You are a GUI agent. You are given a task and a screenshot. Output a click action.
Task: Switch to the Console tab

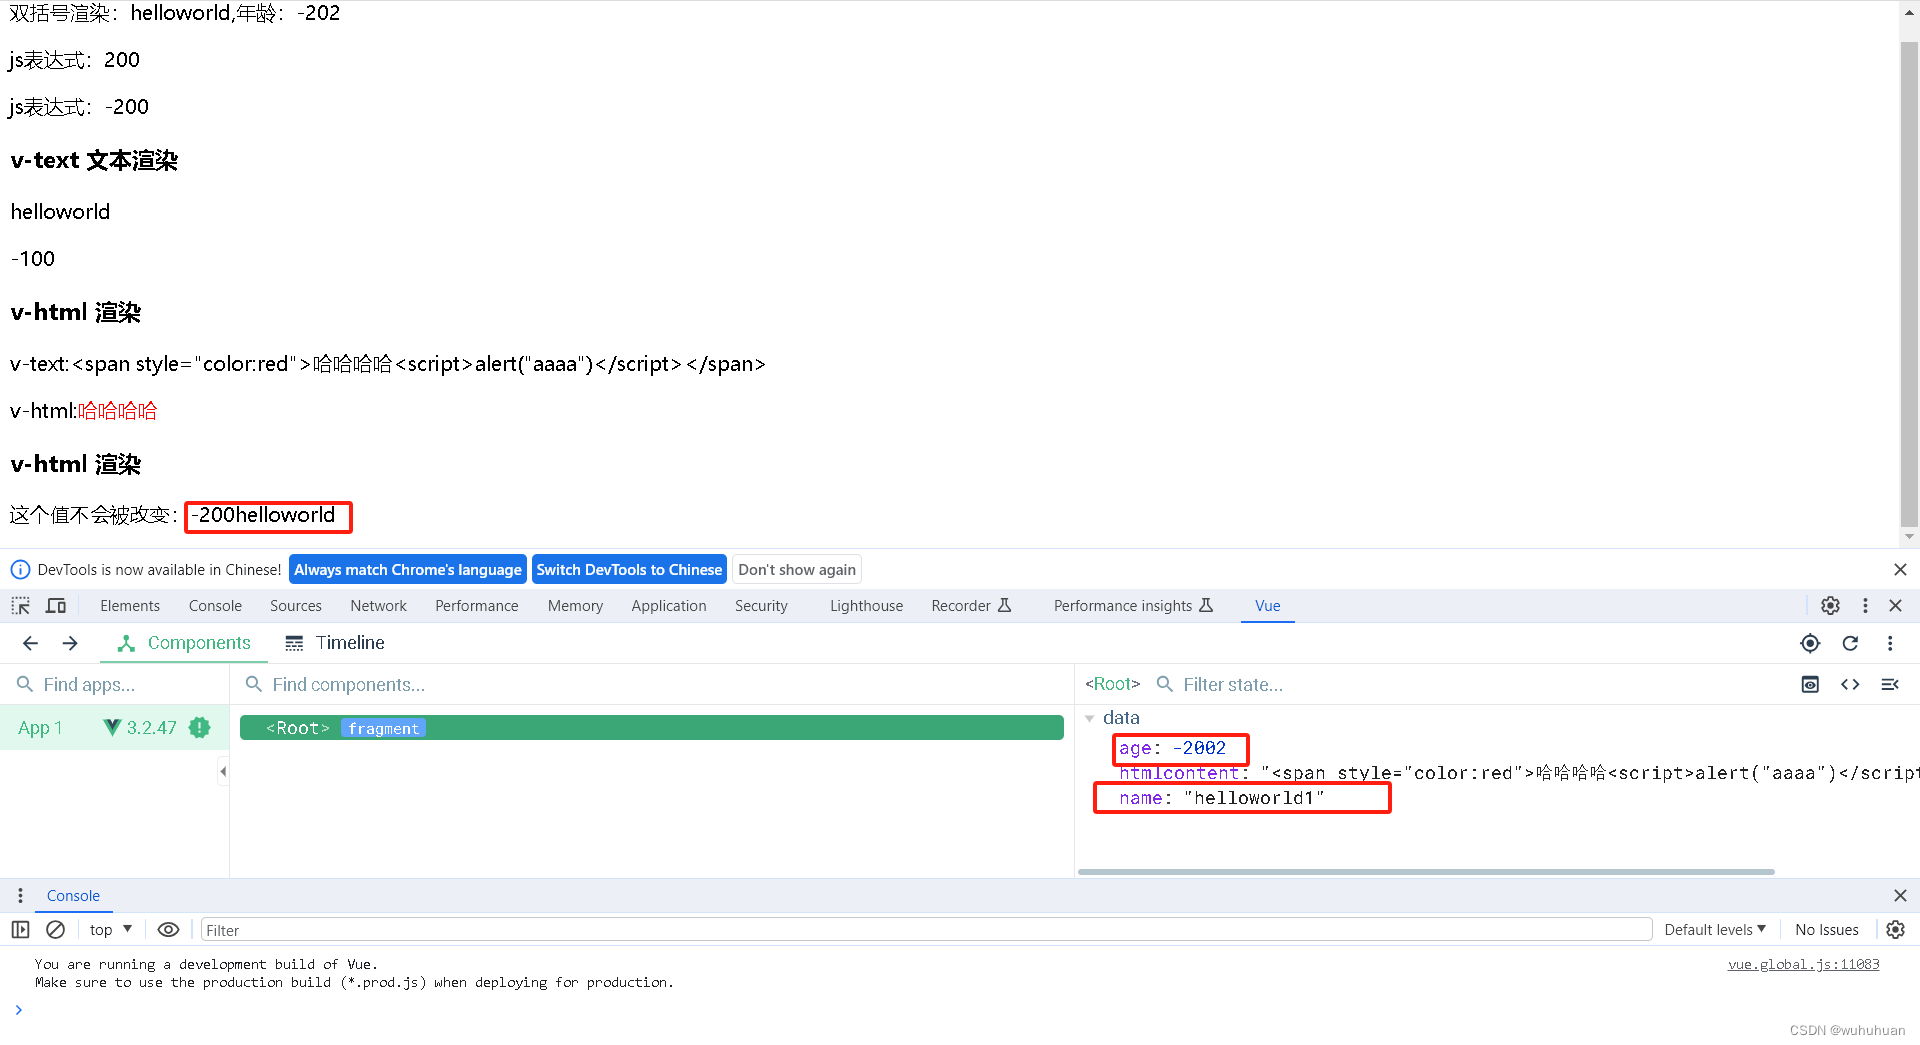(x=215, y=606)
